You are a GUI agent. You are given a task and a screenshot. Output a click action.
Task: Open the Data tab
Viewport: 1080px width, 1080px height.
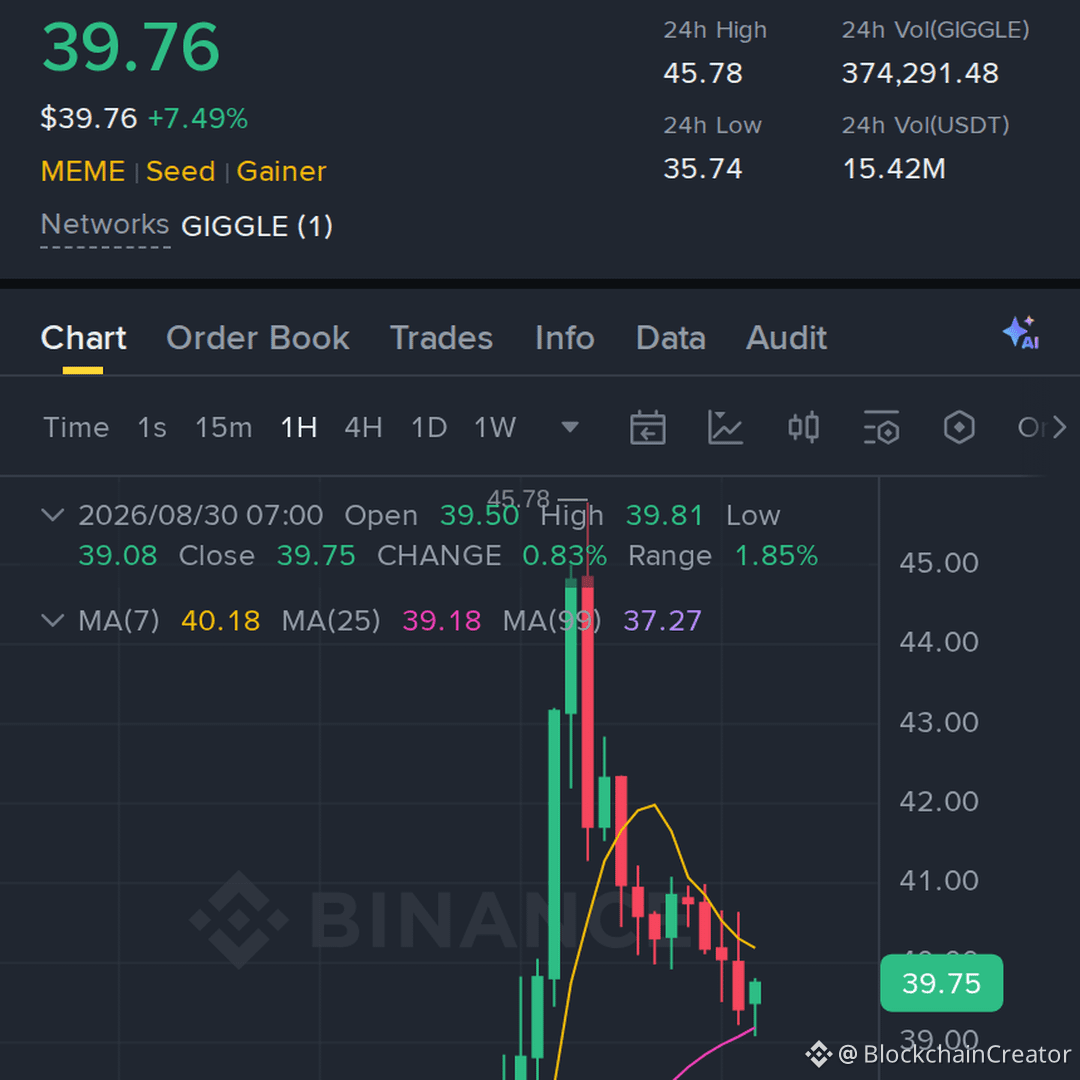pyautogui.click(x=671, y=338)
